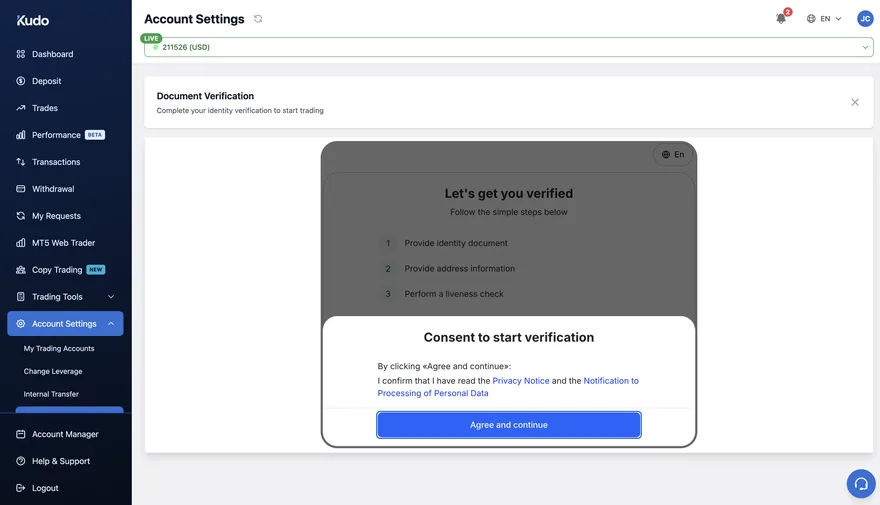The height and width of the screenshot is (505, 880).
Task: Select Change Leverage submenu item
Action: (53, 371)
